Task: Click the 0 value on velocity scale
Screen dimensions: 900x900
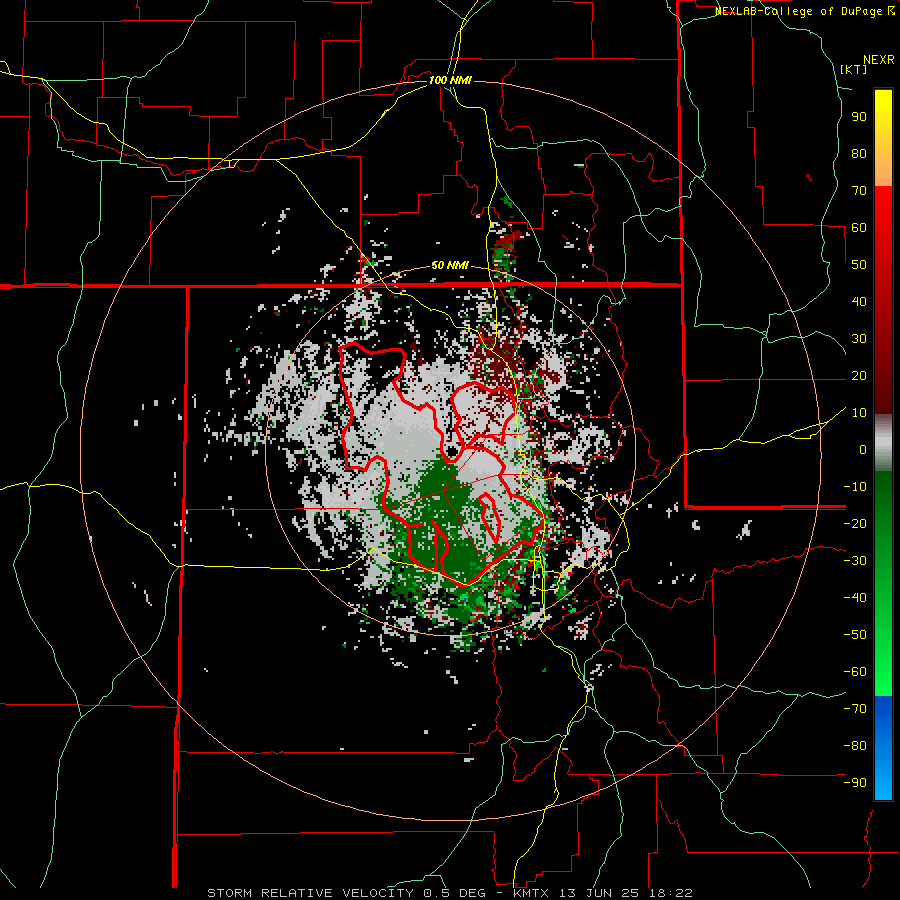Action: tap(863, 450)
